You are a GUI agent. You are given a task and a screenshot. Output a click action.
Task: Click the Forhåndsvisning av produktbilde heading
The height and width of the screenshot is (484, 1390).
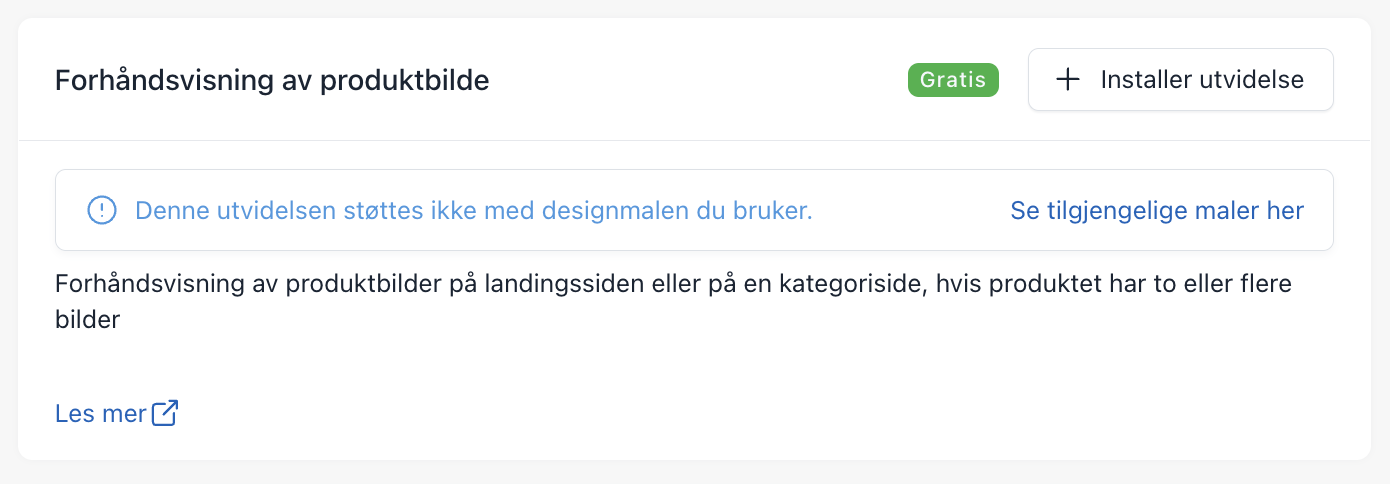click(272, 80)
